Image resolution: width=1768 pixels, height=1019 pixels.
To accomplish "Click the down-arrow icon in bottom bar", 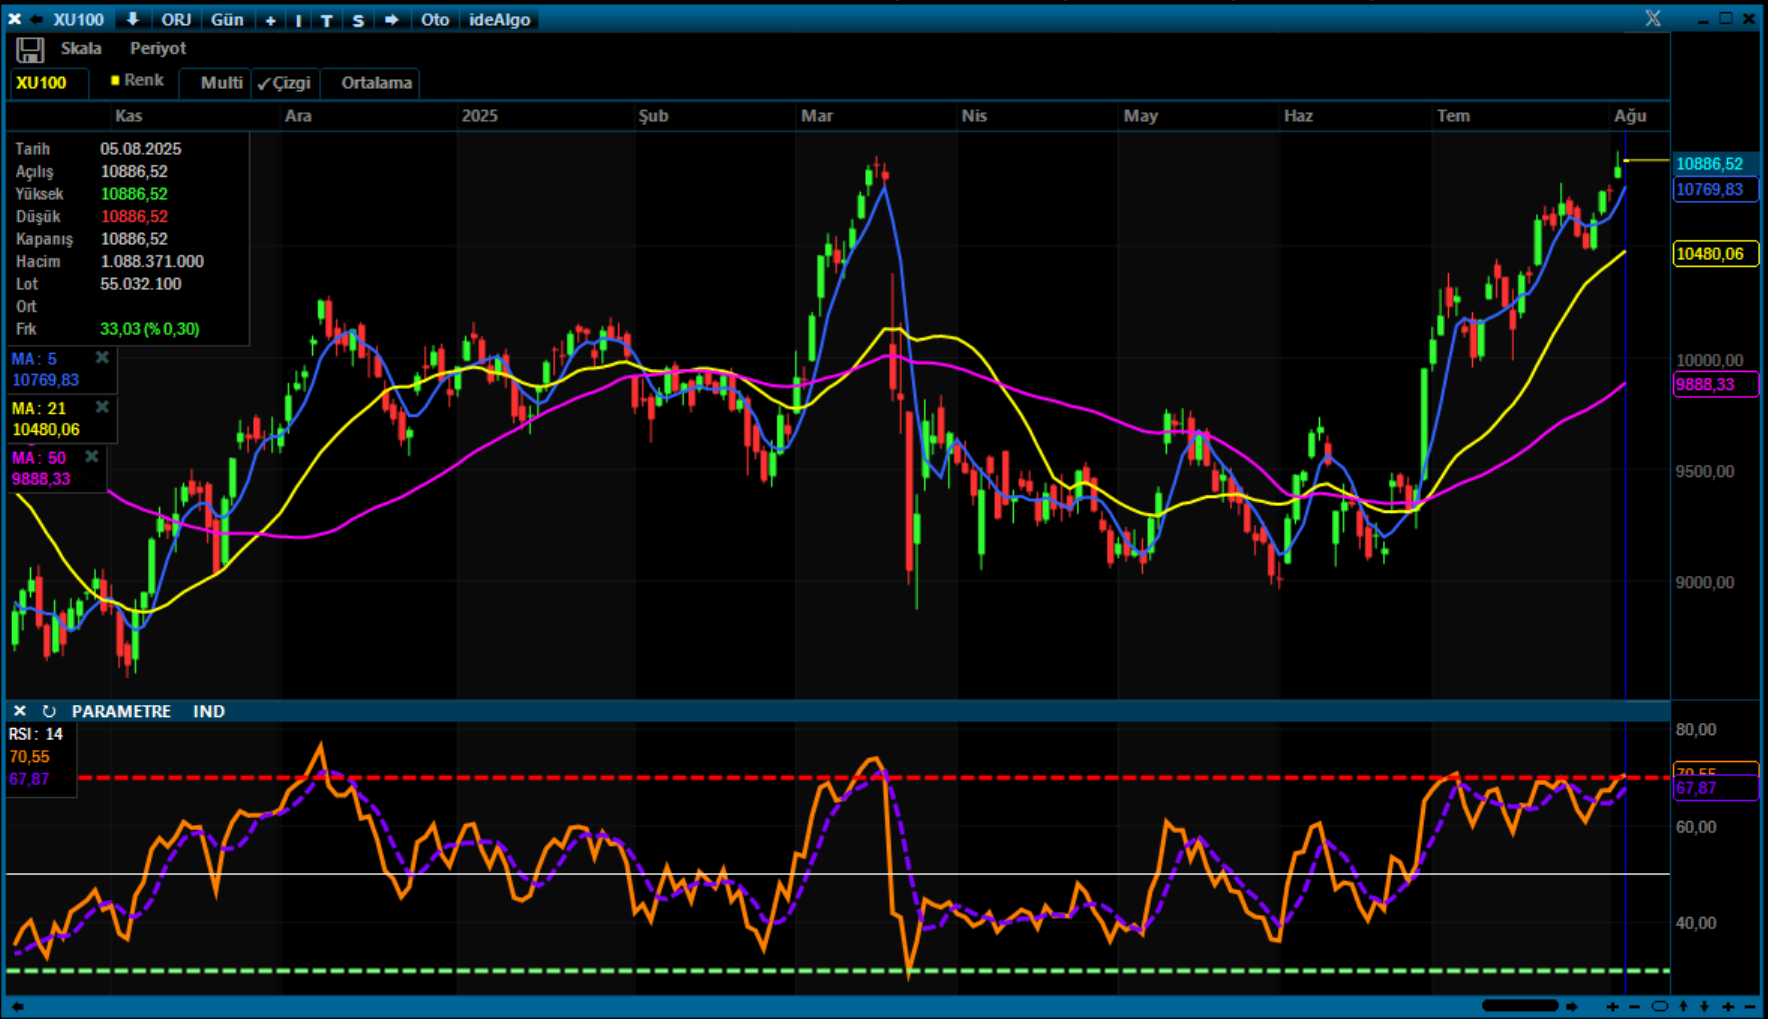I will 1705,1006.
